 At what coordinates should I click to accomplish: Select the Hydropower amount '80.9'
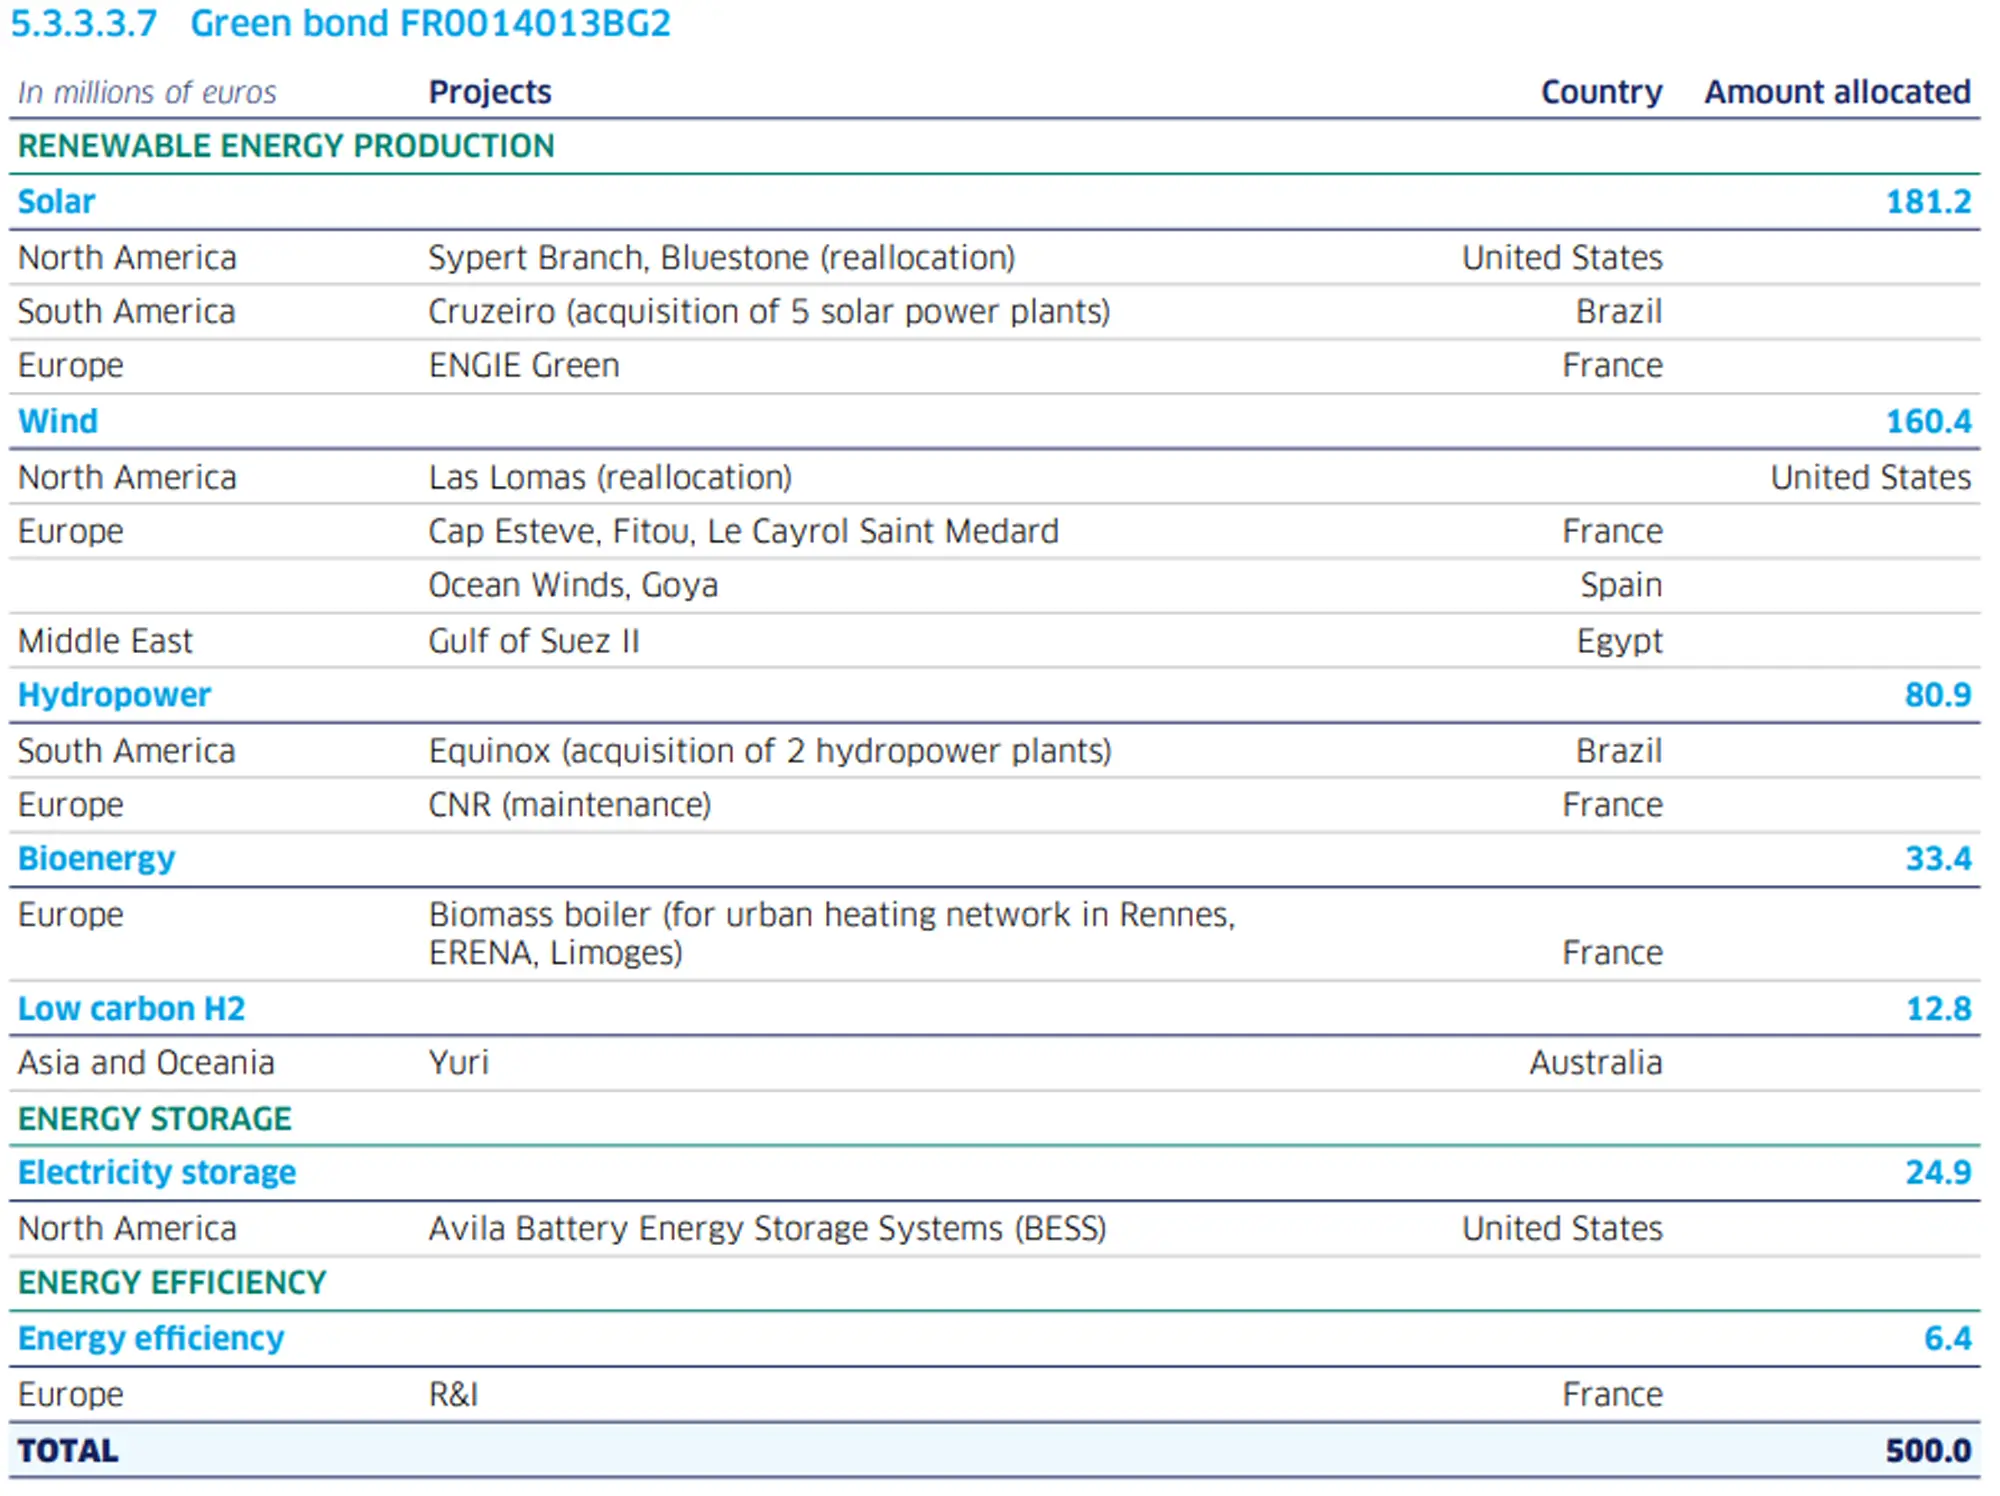(1938, 695)
